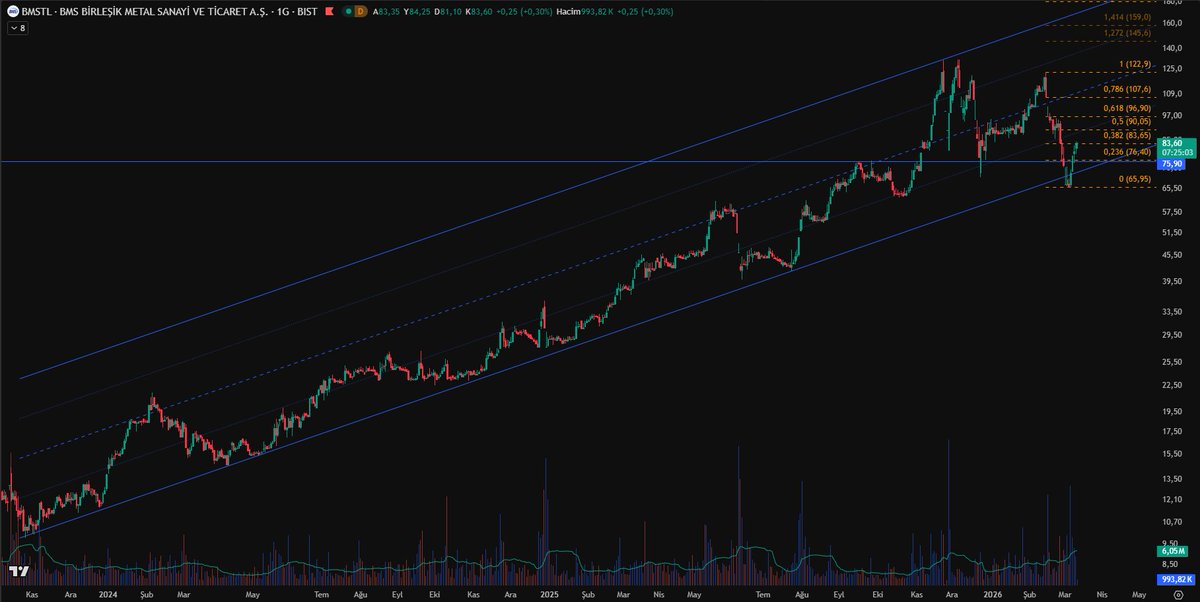Open the BMSTL symbol logo icon

coord(12,11)
